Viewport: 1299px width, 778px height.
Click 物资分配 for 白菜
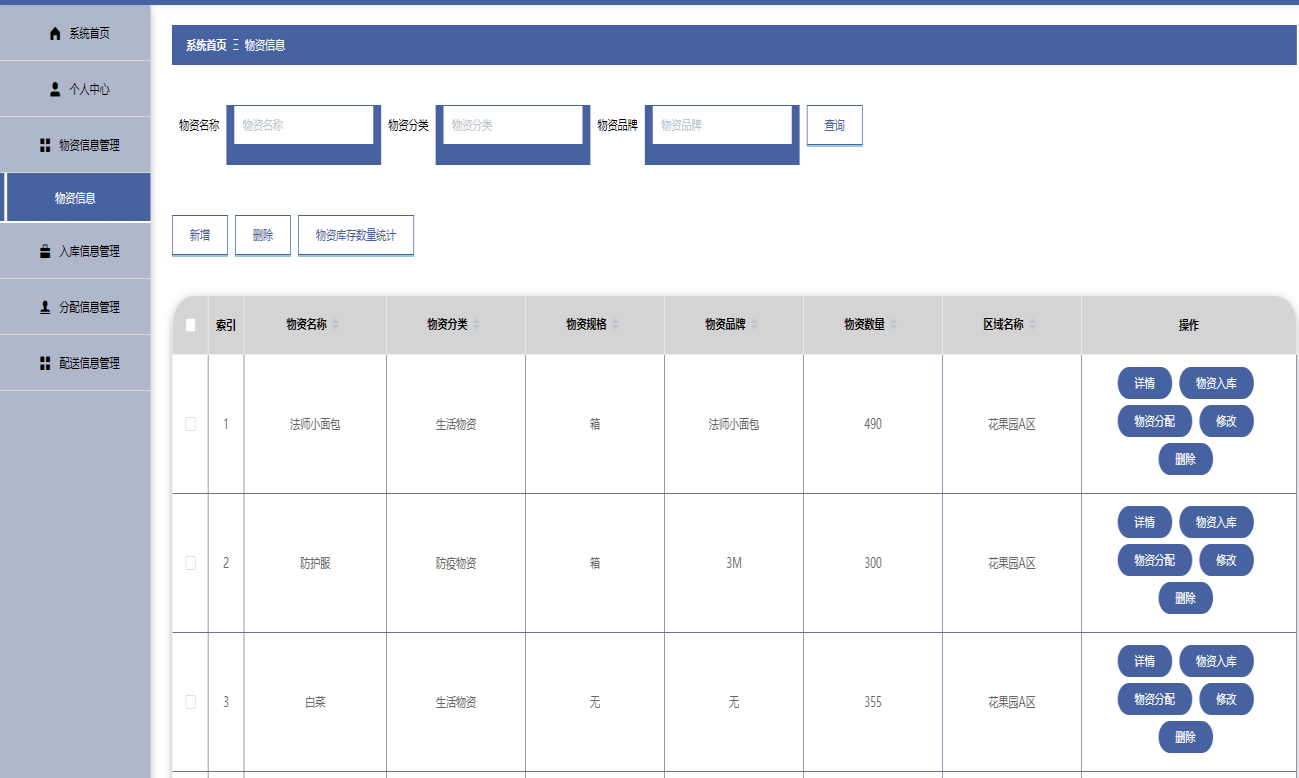[x=1154, y=699]
